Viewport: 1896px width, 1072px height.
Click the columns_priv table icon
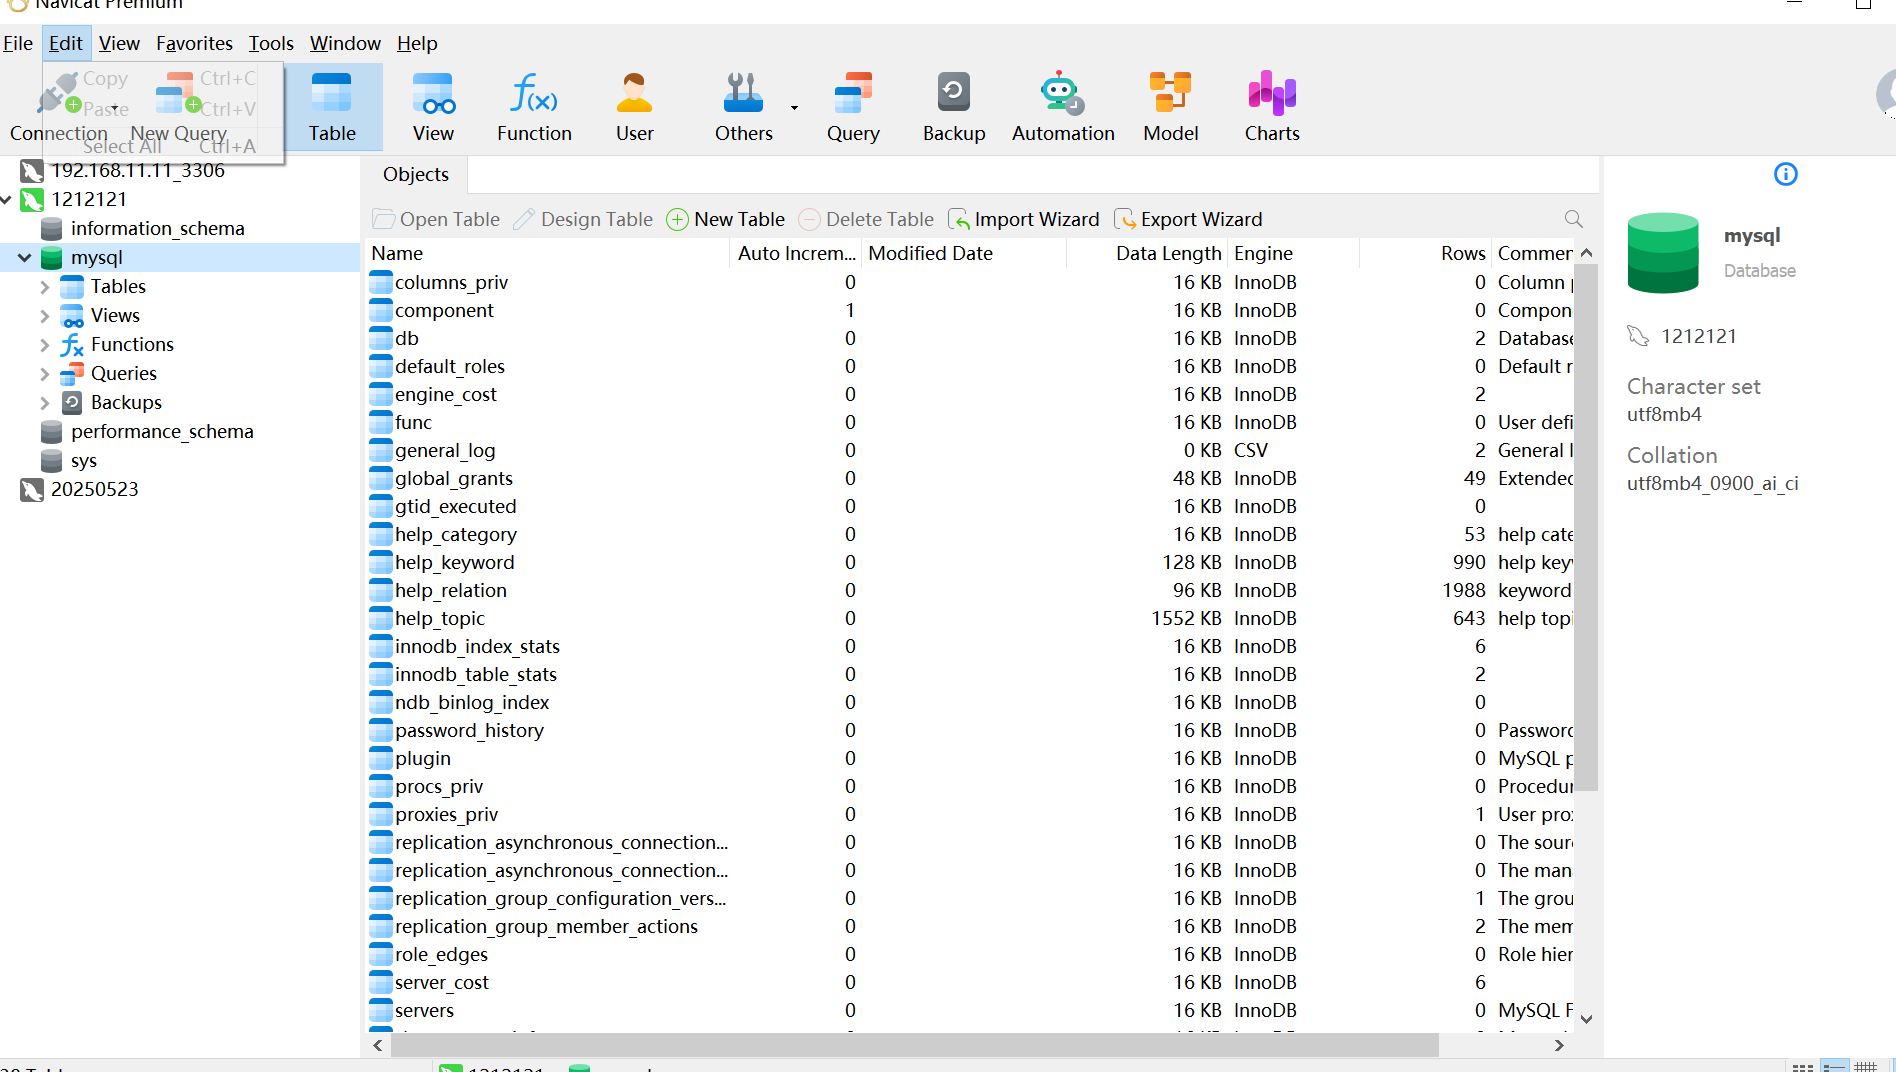coord(380,282)
